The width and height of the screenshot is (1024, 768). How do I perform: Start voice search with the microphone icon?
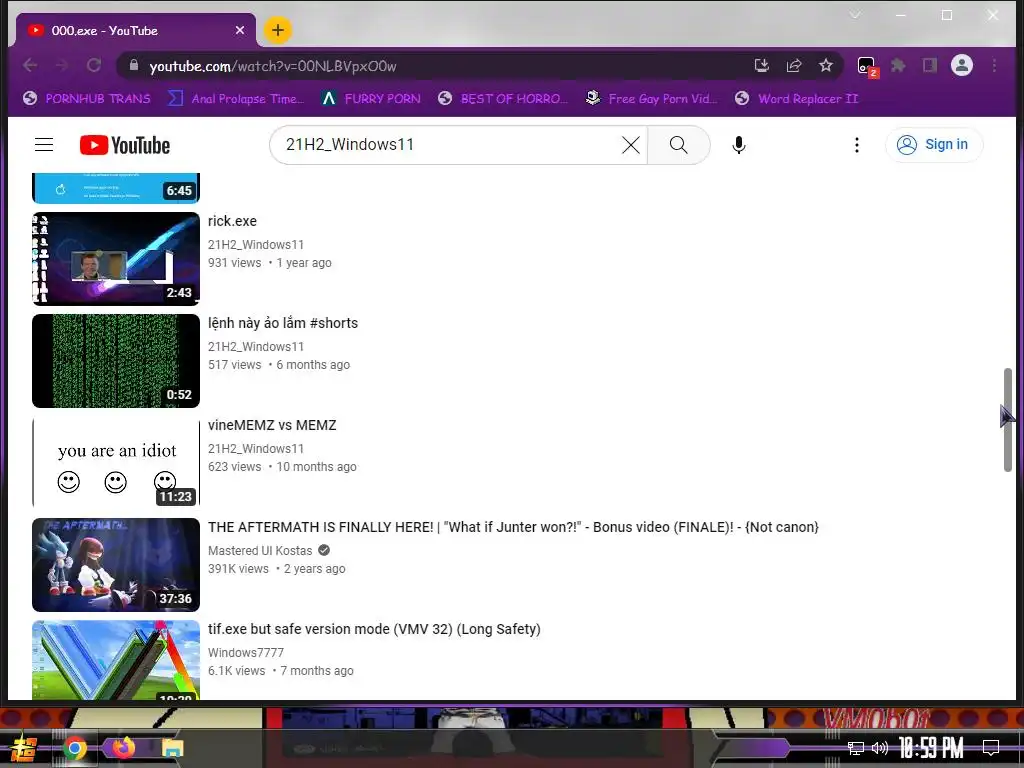click(739, 144)
